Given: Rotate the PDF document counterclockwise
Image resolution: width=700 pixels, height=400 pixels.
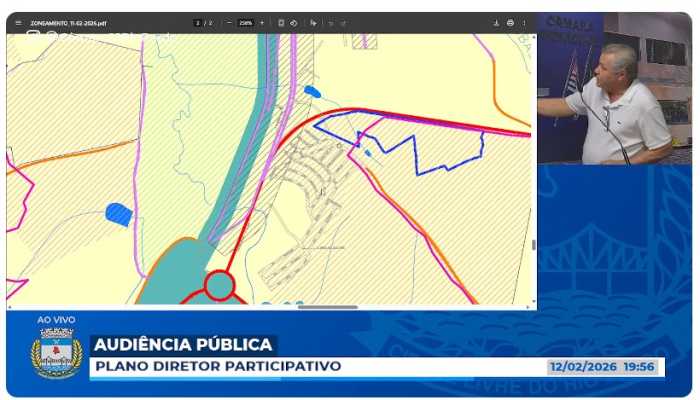Looking at the screenshot, I should [294, 23].
